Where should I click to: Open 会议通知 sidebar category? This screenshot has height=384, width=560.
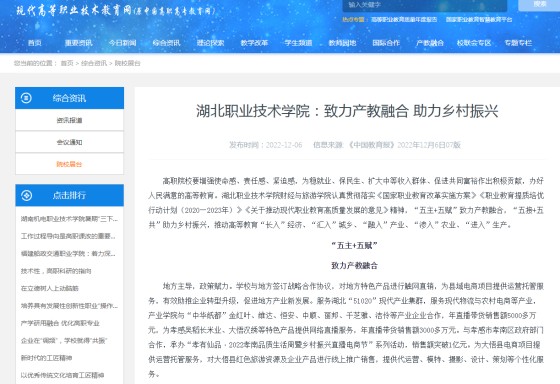[69, 142]
